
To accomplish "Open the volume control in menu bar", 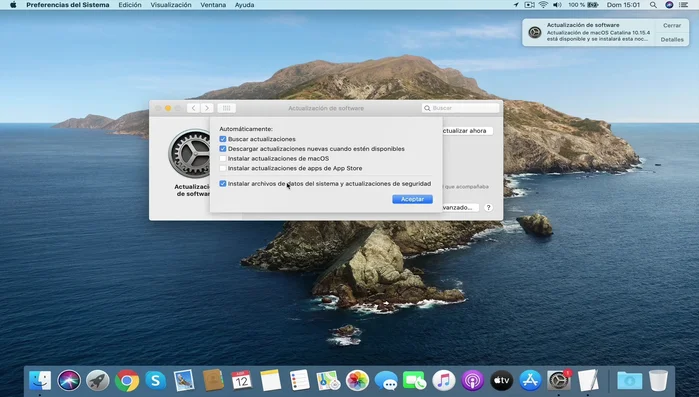I will click(x=557, y=5).
